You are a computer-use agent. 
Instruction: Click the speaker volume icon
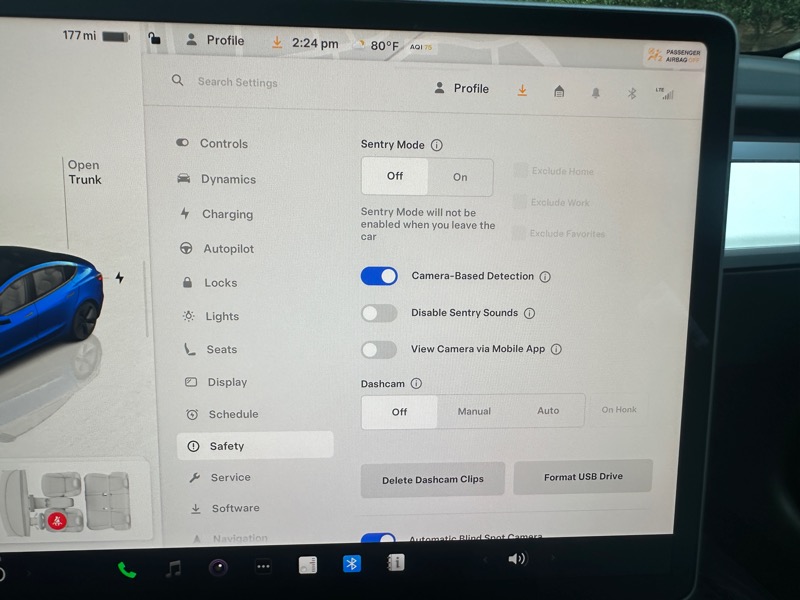(x=516, y=559)
